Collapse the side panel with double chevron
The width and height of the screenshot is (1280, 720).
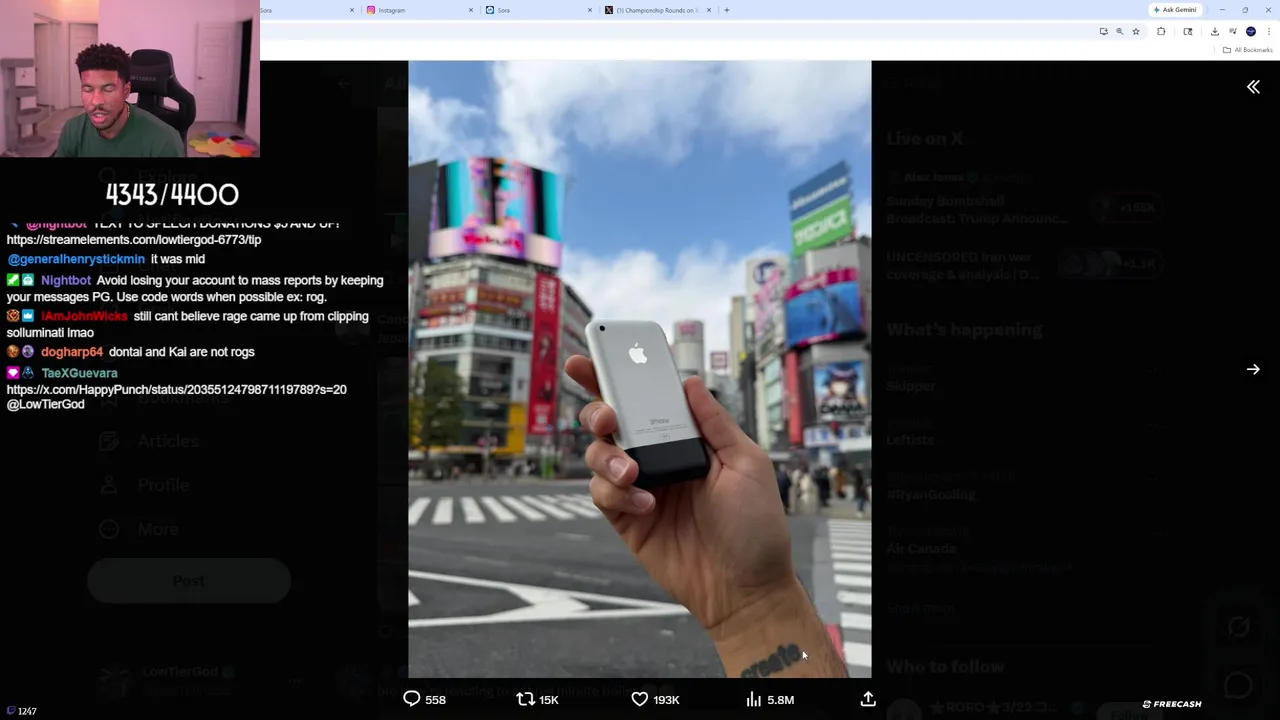pyautogui.click(x=1253, y=87)
